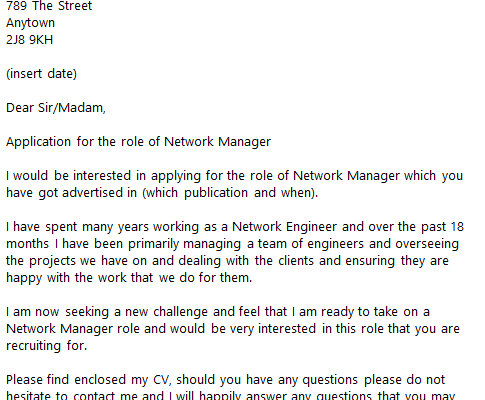
Task: Click the word 'challenge' in the paragraph
Action: pos(180,312)
